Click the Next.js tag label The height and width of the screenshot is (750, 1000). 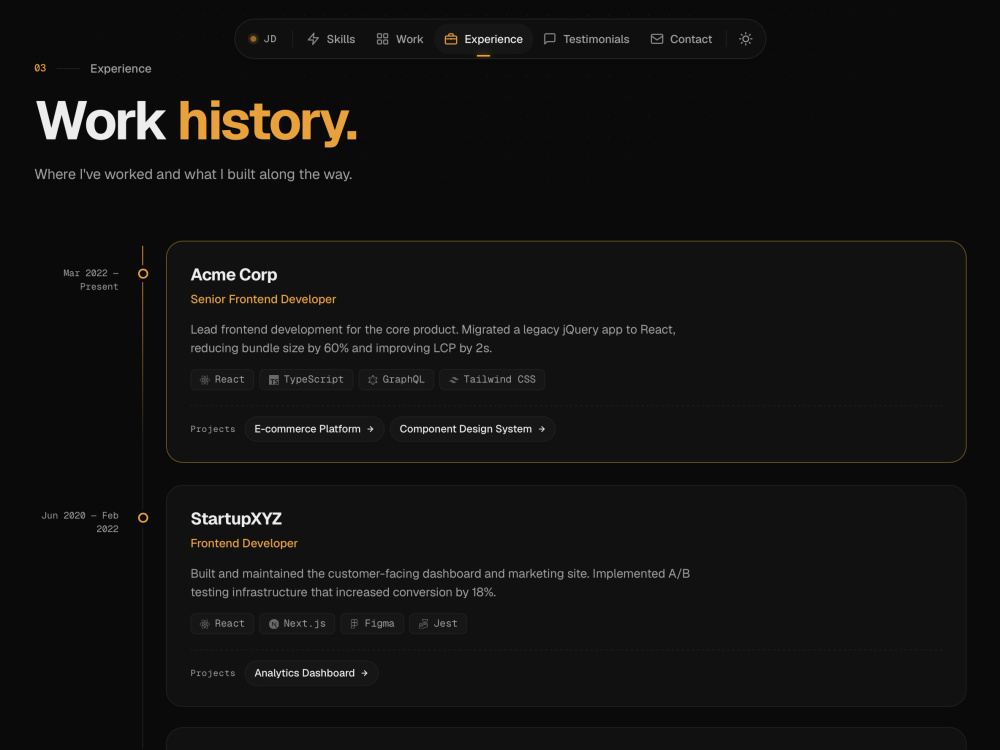pyautogui.click(x=305, y=624)
